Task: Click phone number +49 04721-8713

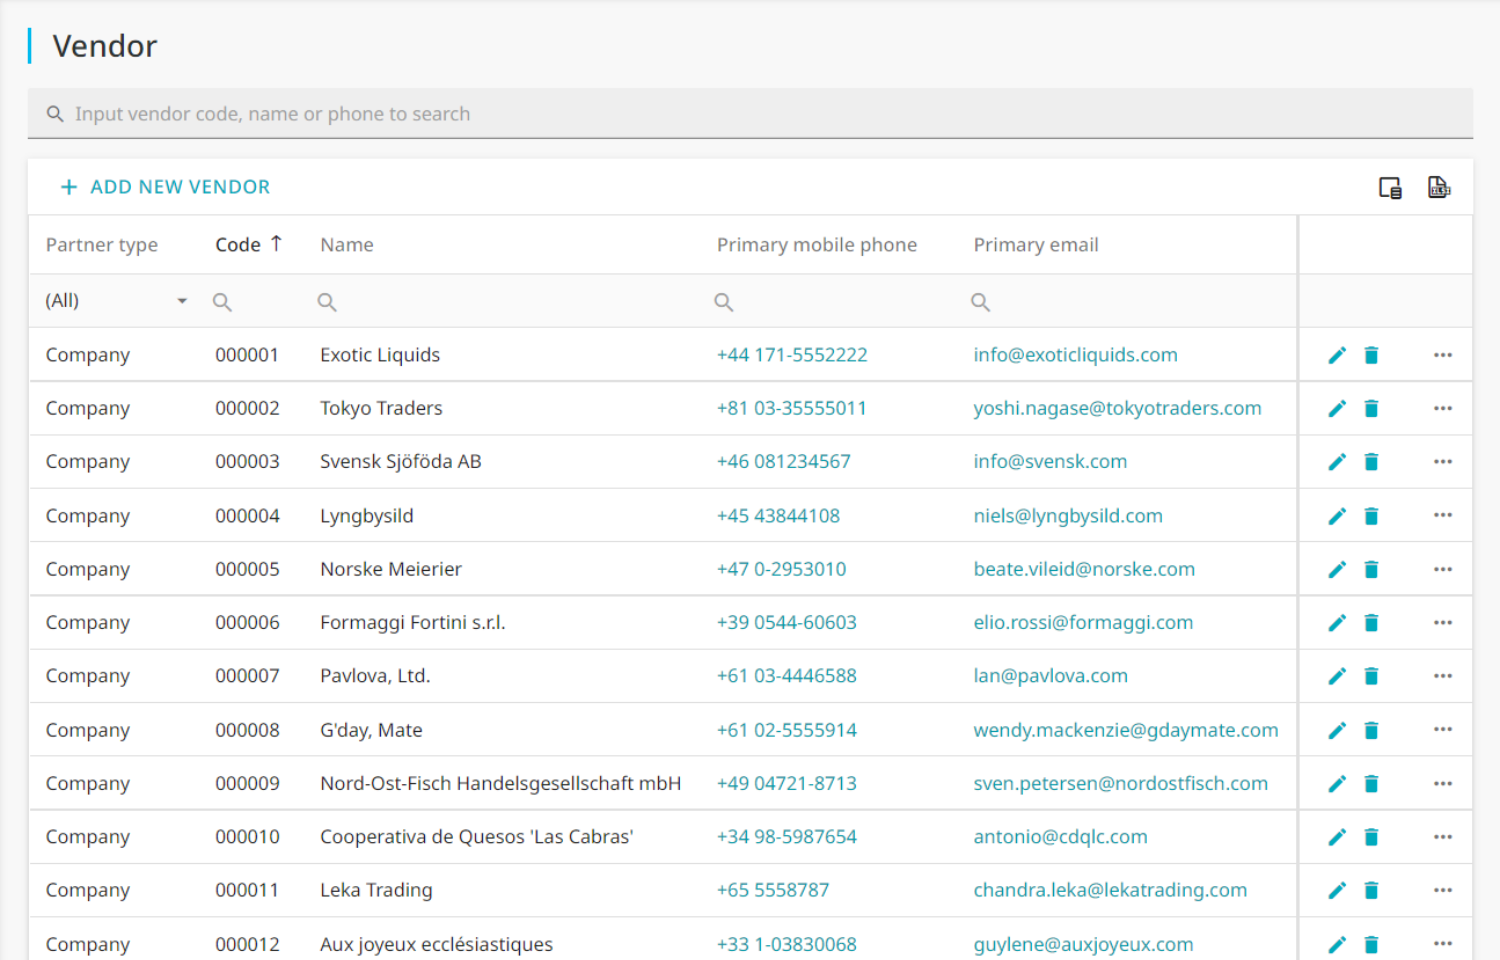Action: tap(787, 783)
